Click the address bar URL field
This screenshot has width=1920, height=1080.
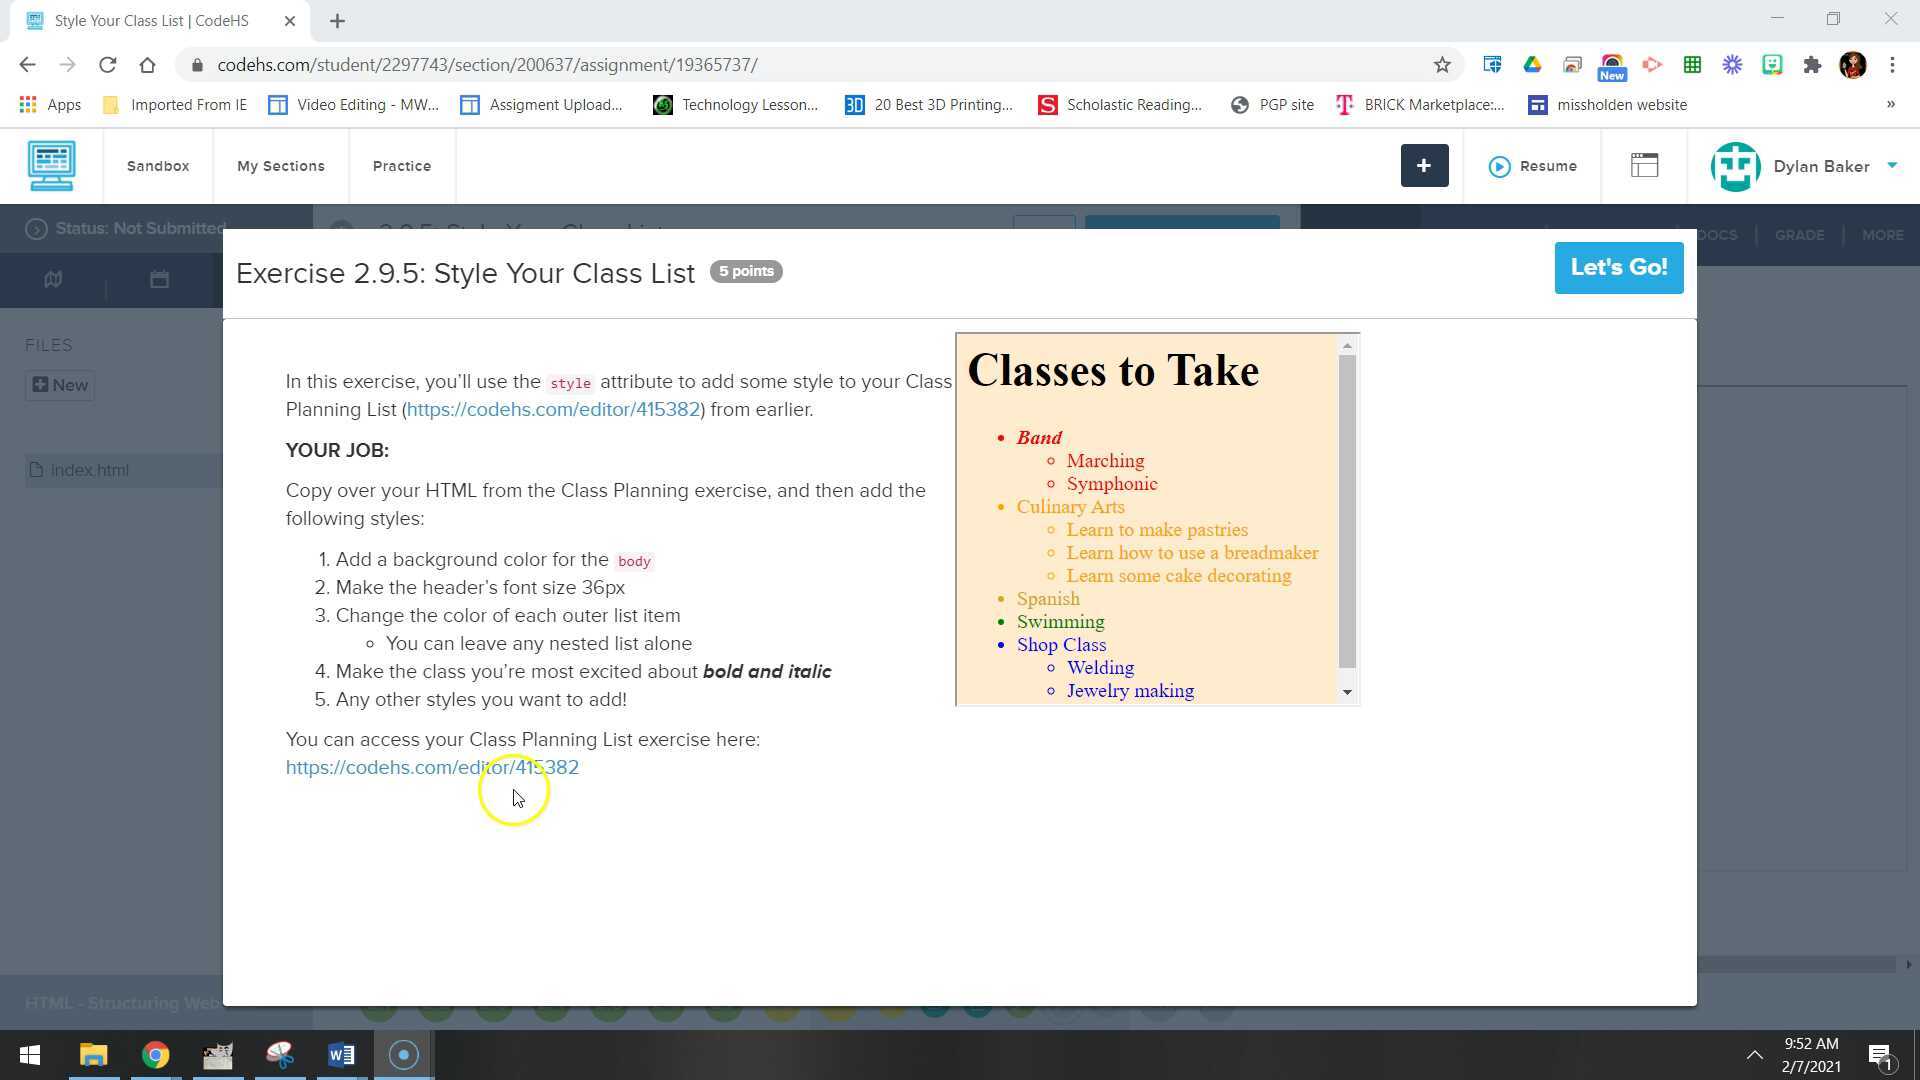[x=800, y=65]
